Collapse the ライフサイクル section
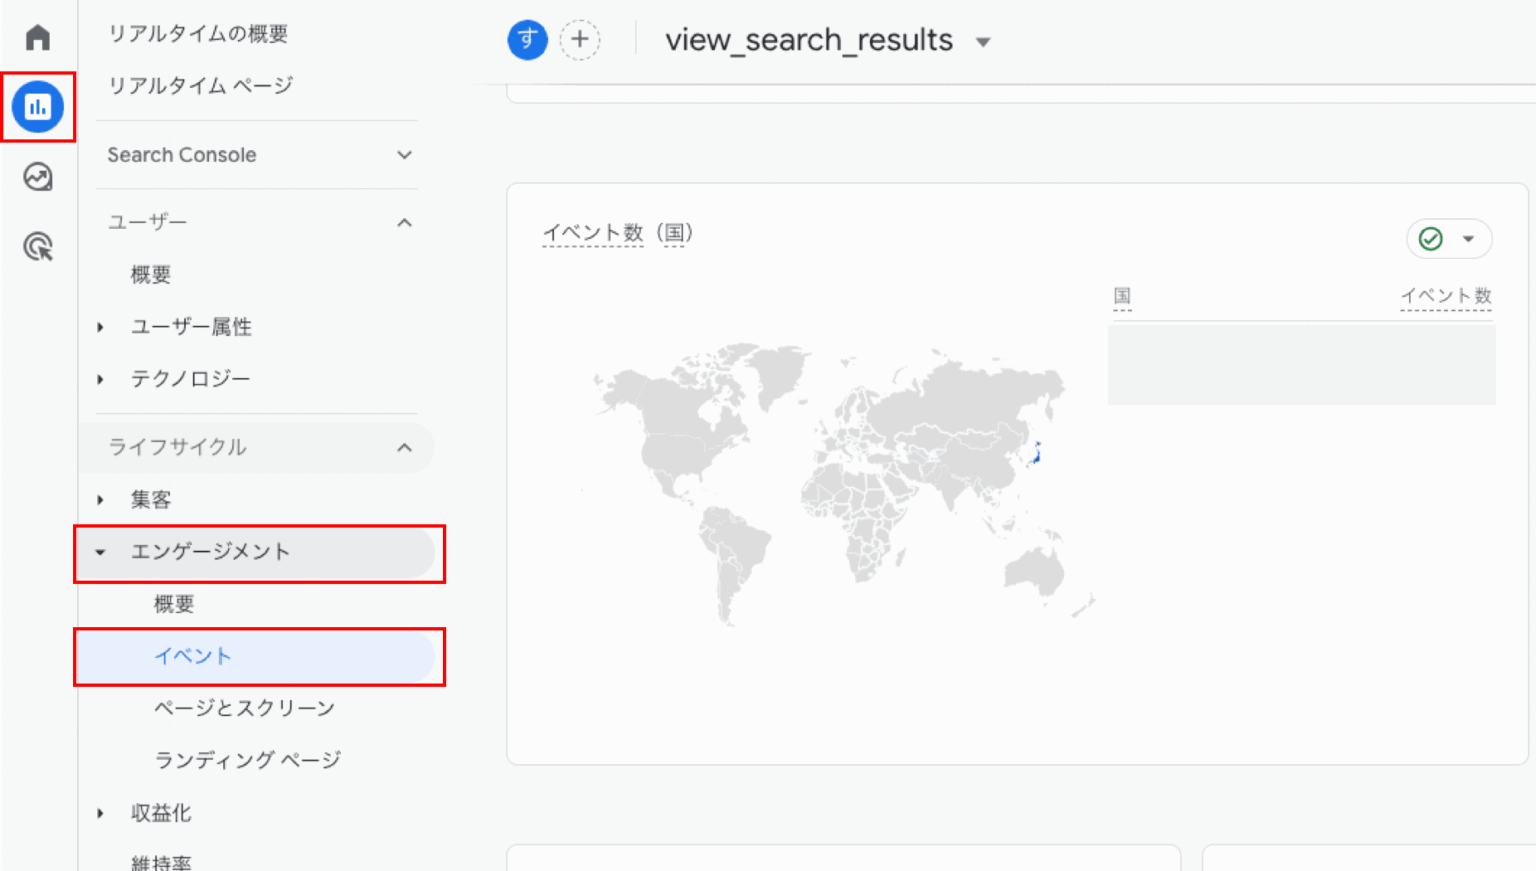The height and width of the screenshot is (871, 1536). [x=404, y=447]
